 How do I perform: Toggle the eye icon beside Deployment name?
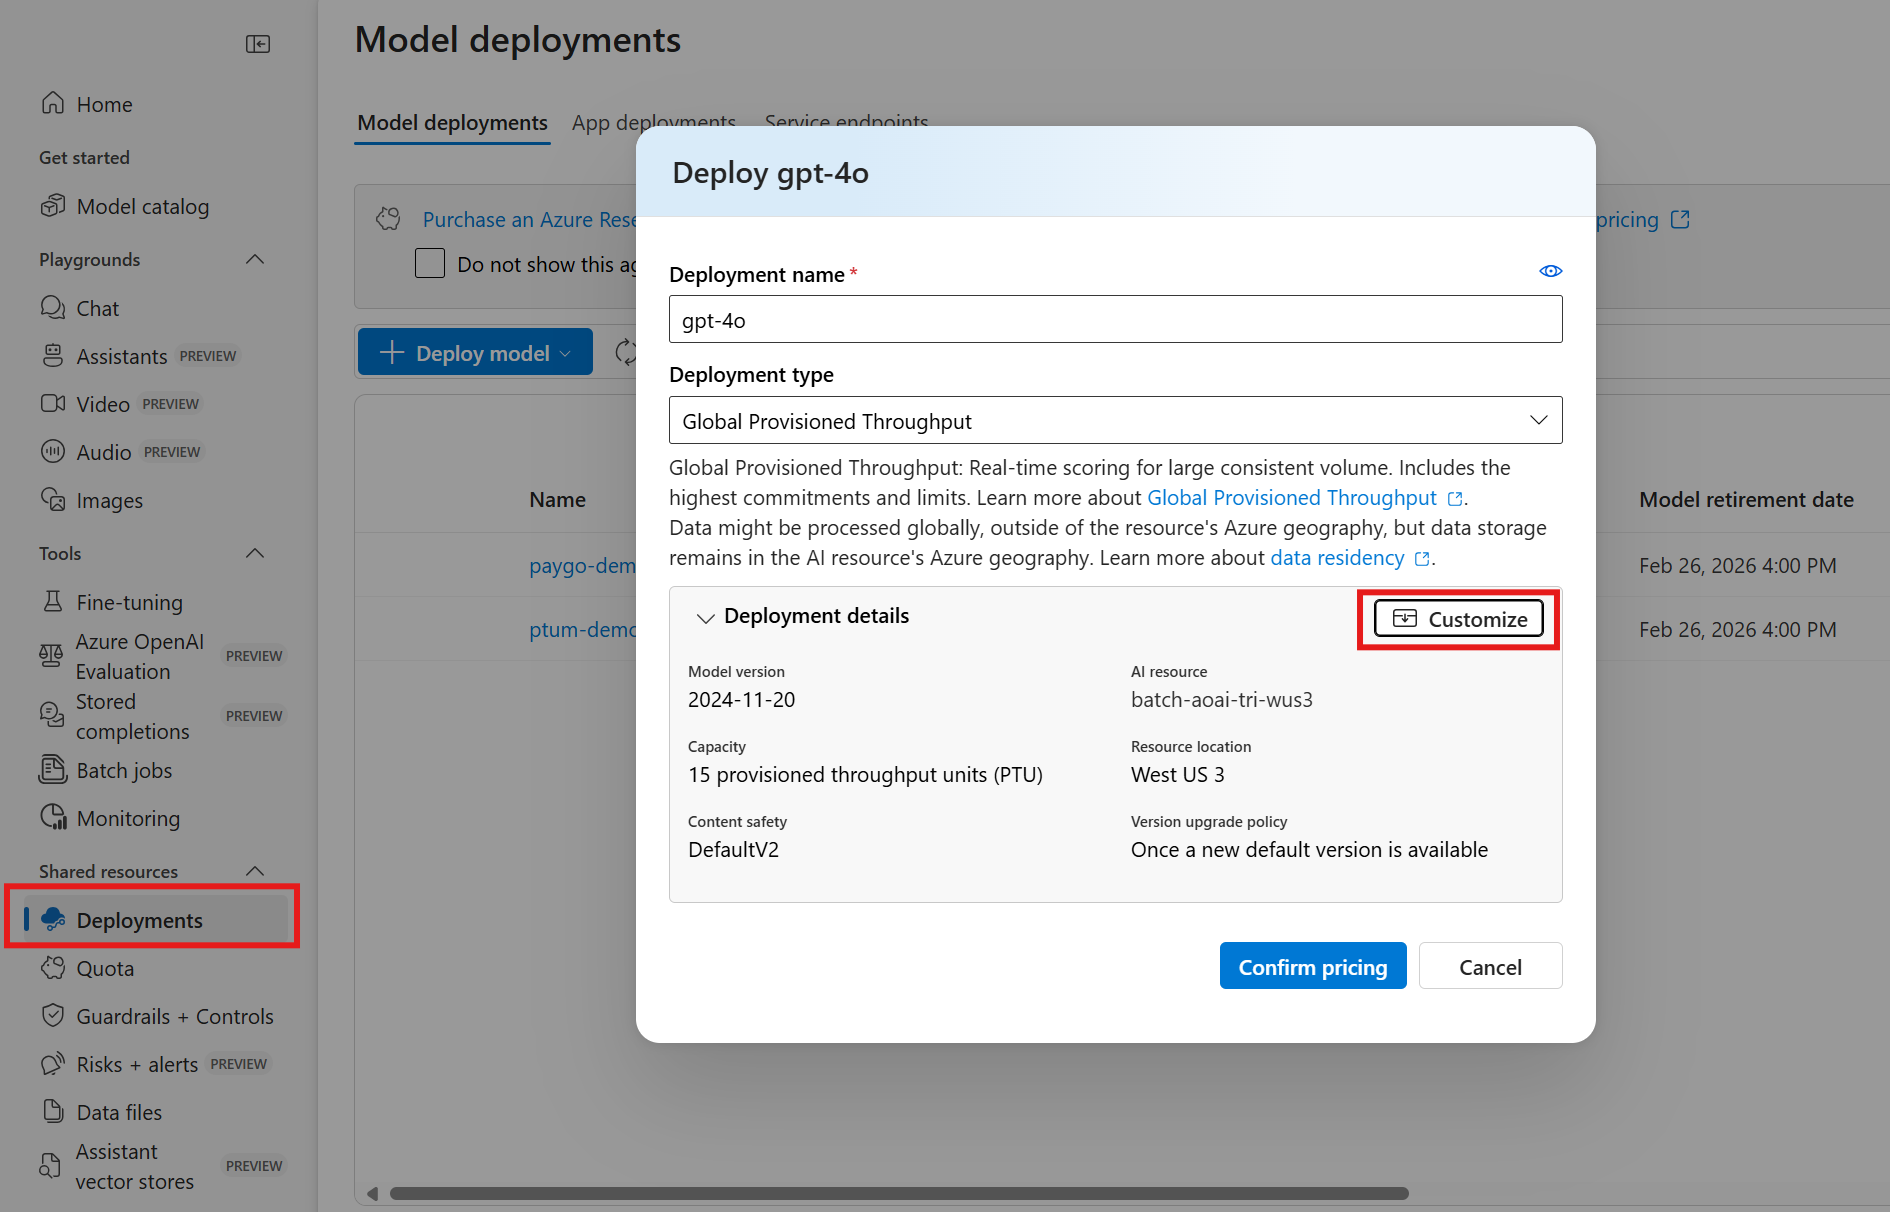(1550, 272)
